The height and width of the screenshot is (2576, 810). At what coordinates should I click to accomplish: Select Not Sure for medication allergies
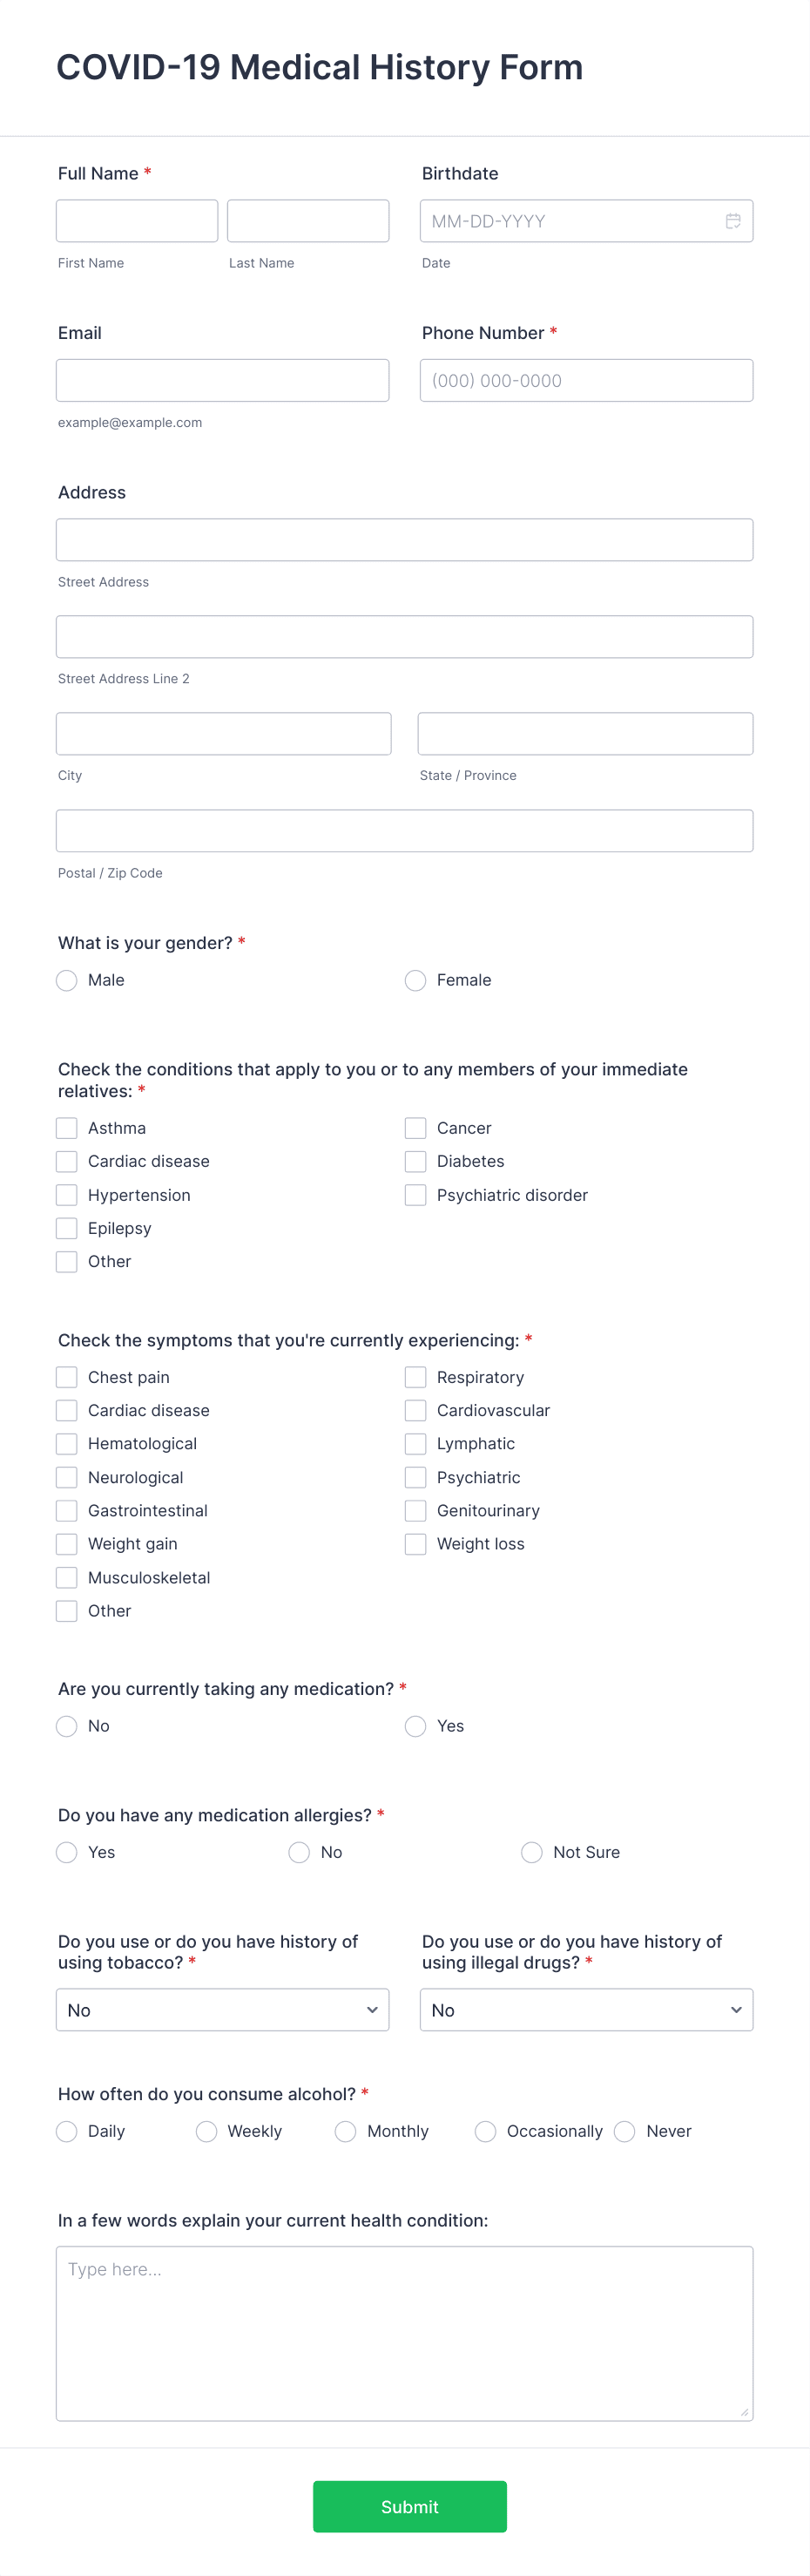coord(531,1852)
